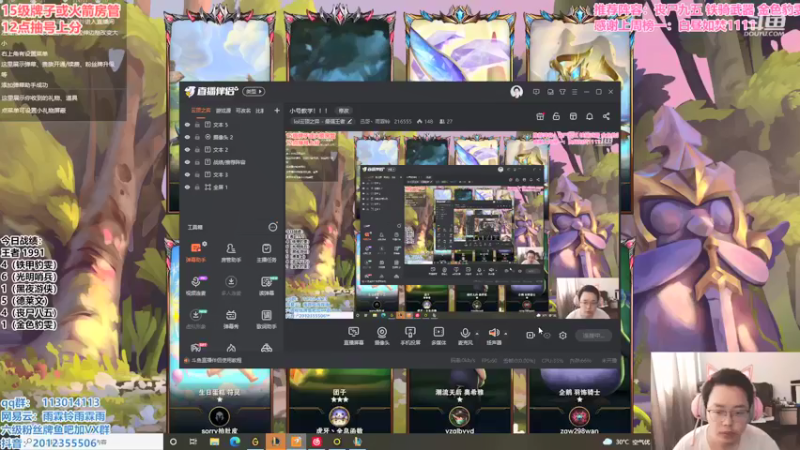Click the FPS:60 readout in the status bar
The height and width of the screenshot is (450, 800).
[489, 360]
